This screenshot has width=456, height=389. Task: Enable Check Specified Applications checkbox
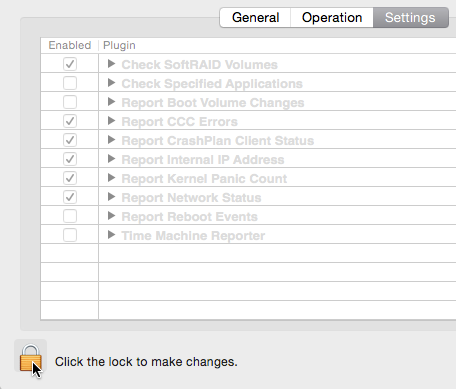[x=70, y=83]
